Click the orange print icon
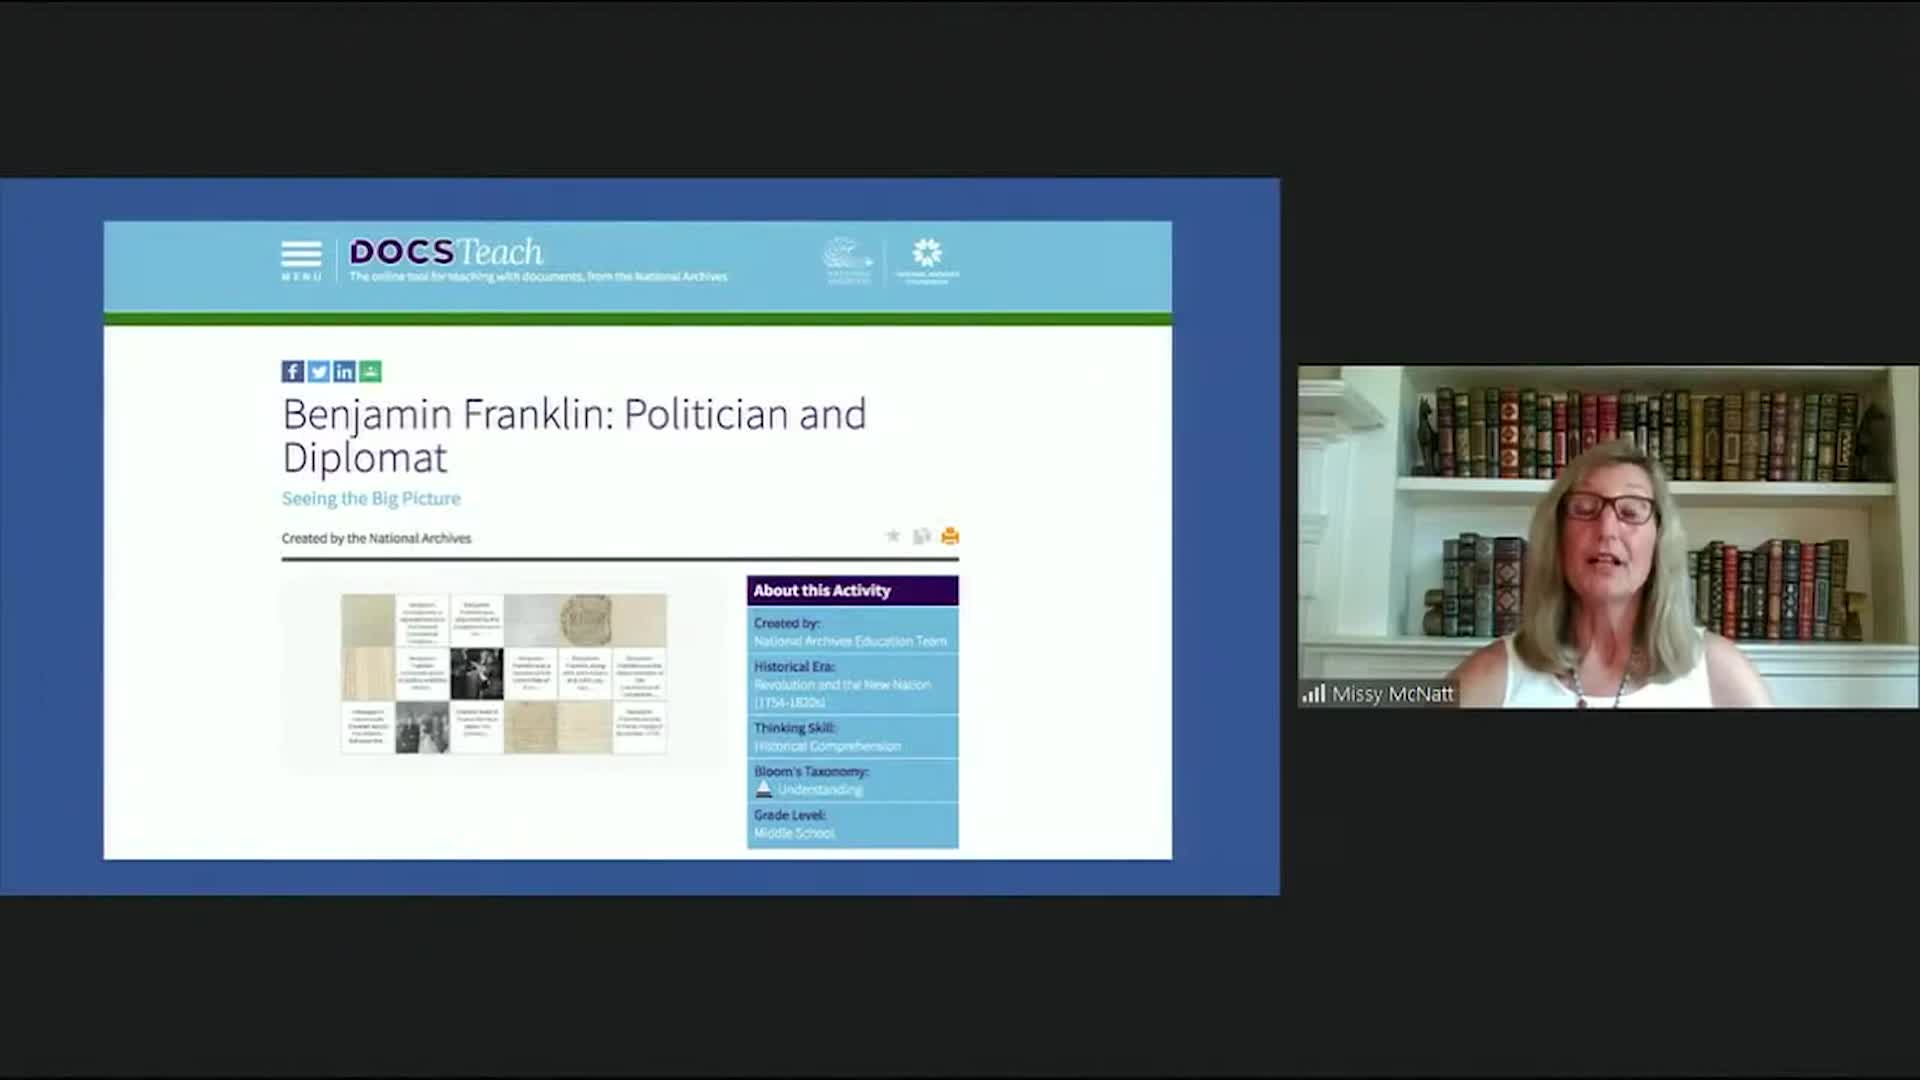The height and width of the screenshot is (1080, 1920). [950, 536]
